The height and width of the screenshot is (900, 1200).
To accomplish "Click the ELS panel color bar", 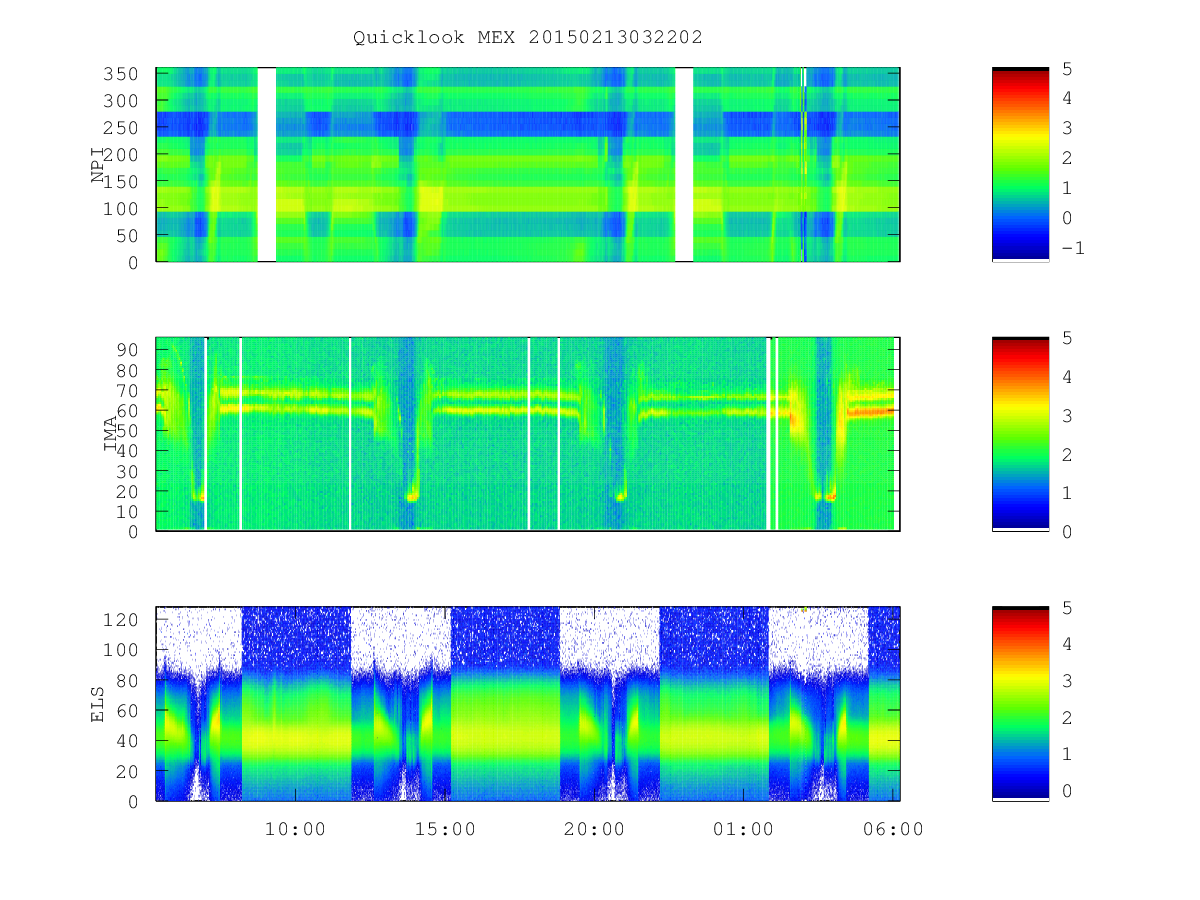I will point(1020,704).
